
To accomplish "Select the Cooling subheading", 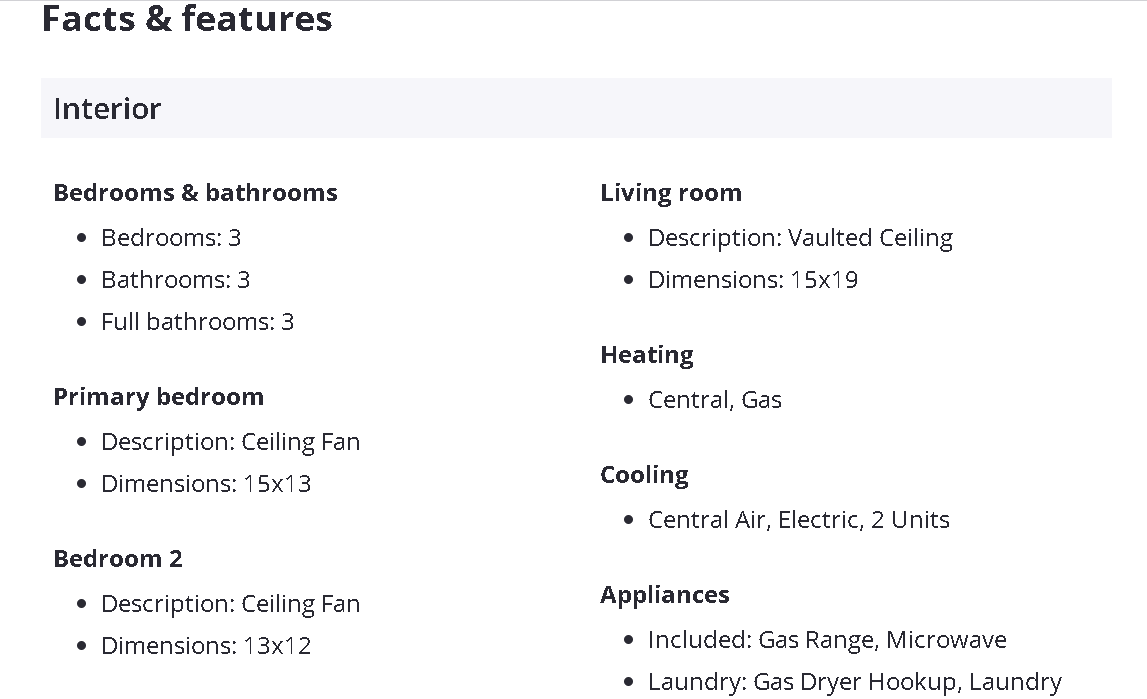I will pyautogui.click(x=644, y=475).
